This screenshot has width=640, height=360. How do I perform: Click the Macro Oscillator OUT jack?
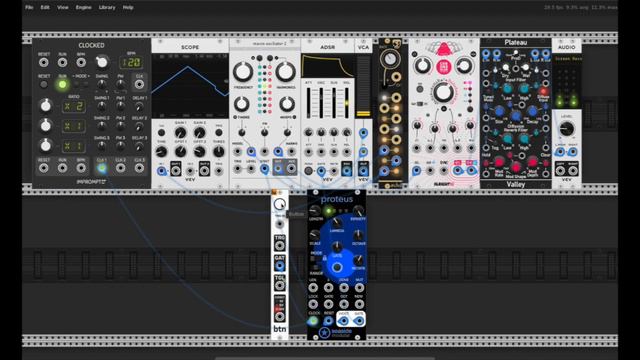point(278,169)
